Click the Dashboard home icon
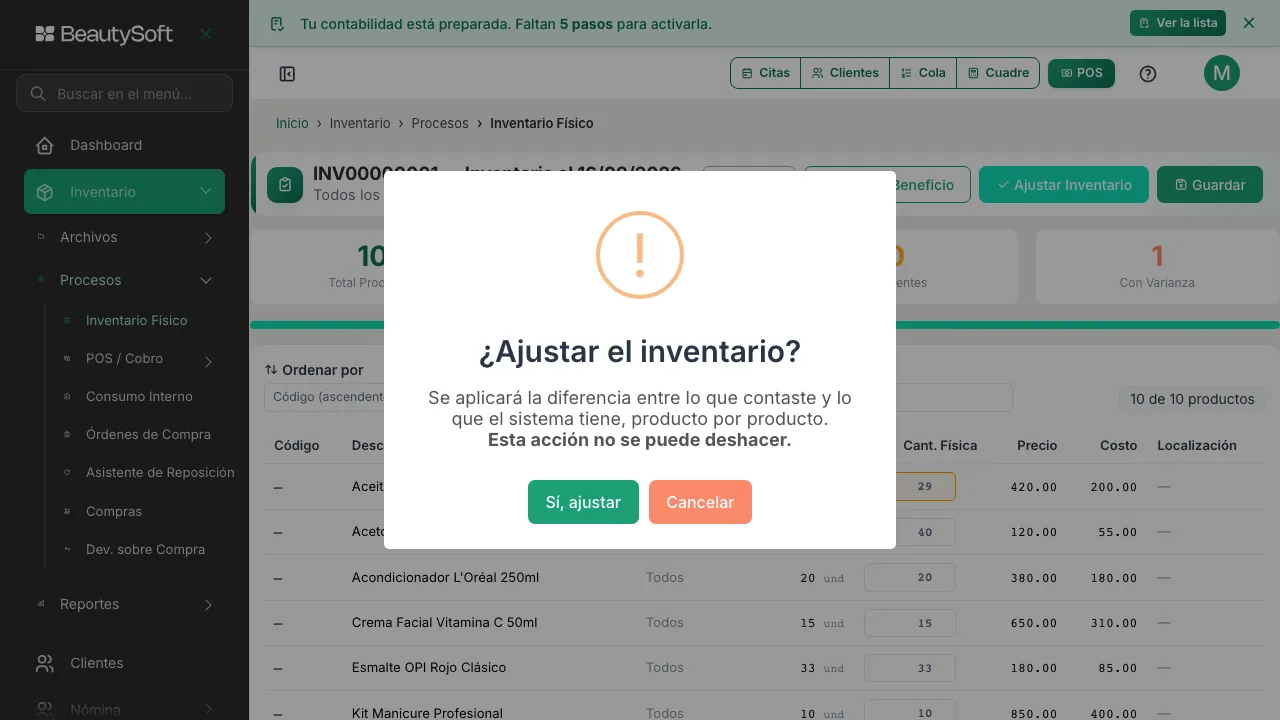This screenshot has width=1280, height=720. [45, 146]
